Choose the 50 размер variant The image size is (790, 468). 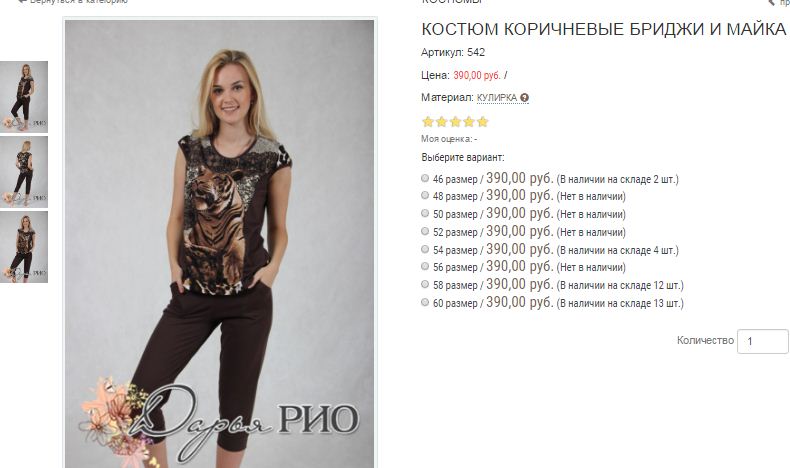pos(425,213)
